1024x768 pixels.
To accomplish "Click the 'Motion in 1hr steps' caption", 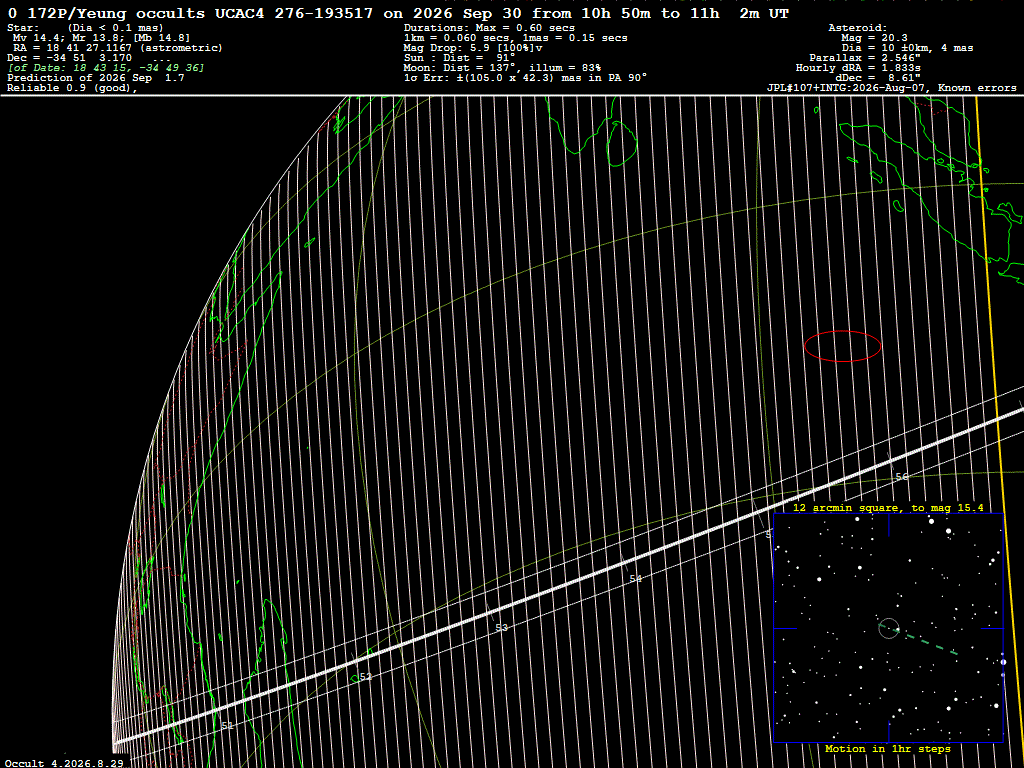I will click(888, 748).
